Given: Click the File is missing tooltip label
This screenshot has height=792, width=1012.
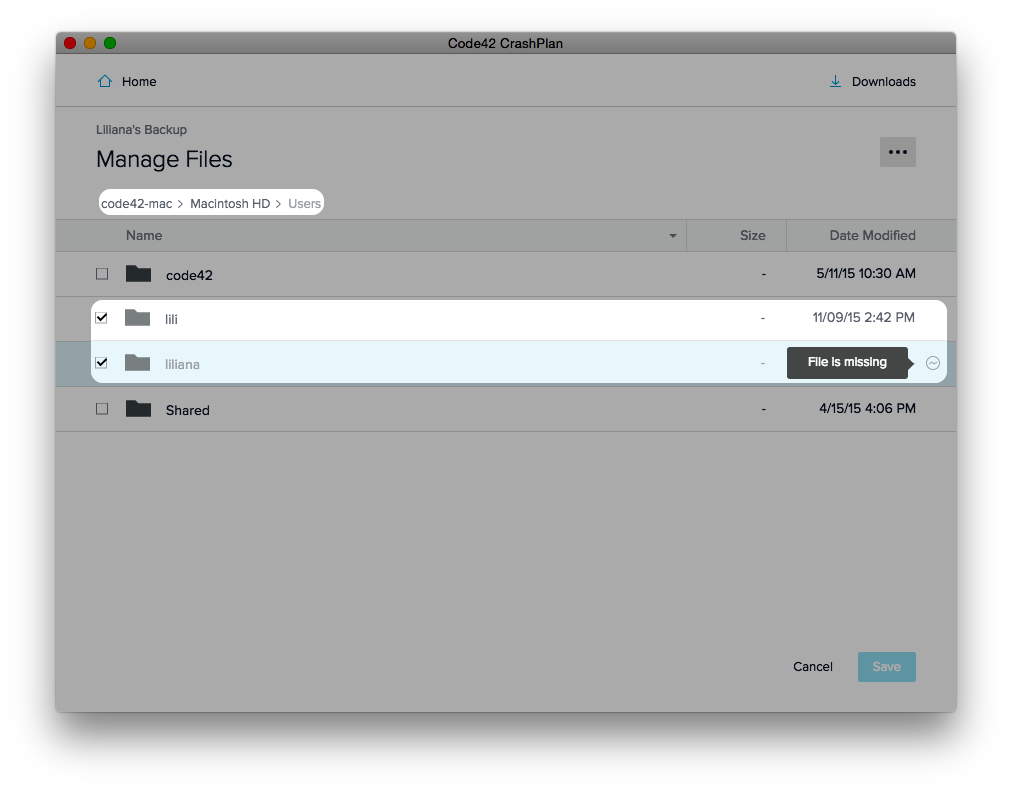Looking at the screenshot, I should [x=846, y=362].
